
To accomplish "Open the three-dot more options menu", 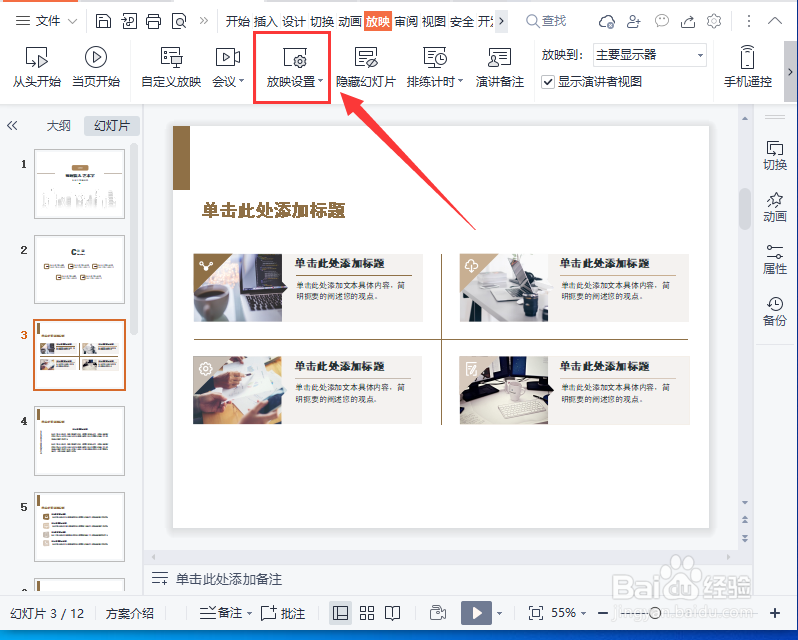I will (x=749, y=21).
